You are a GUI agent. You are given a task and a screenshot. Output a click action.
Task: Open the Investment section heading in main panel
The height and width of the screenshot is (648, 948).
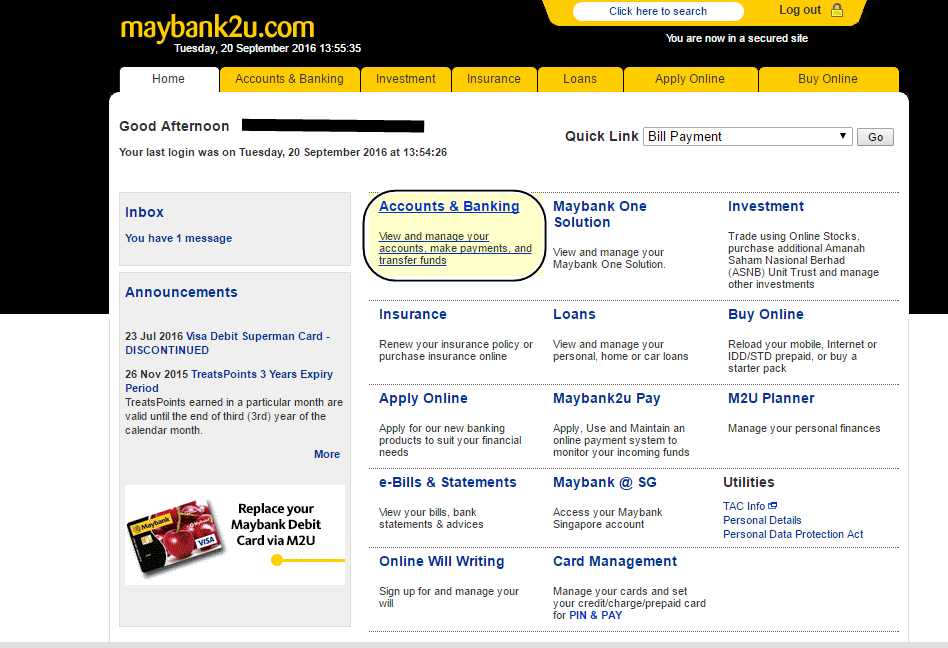pyautogui.click(x=765, y=206)
